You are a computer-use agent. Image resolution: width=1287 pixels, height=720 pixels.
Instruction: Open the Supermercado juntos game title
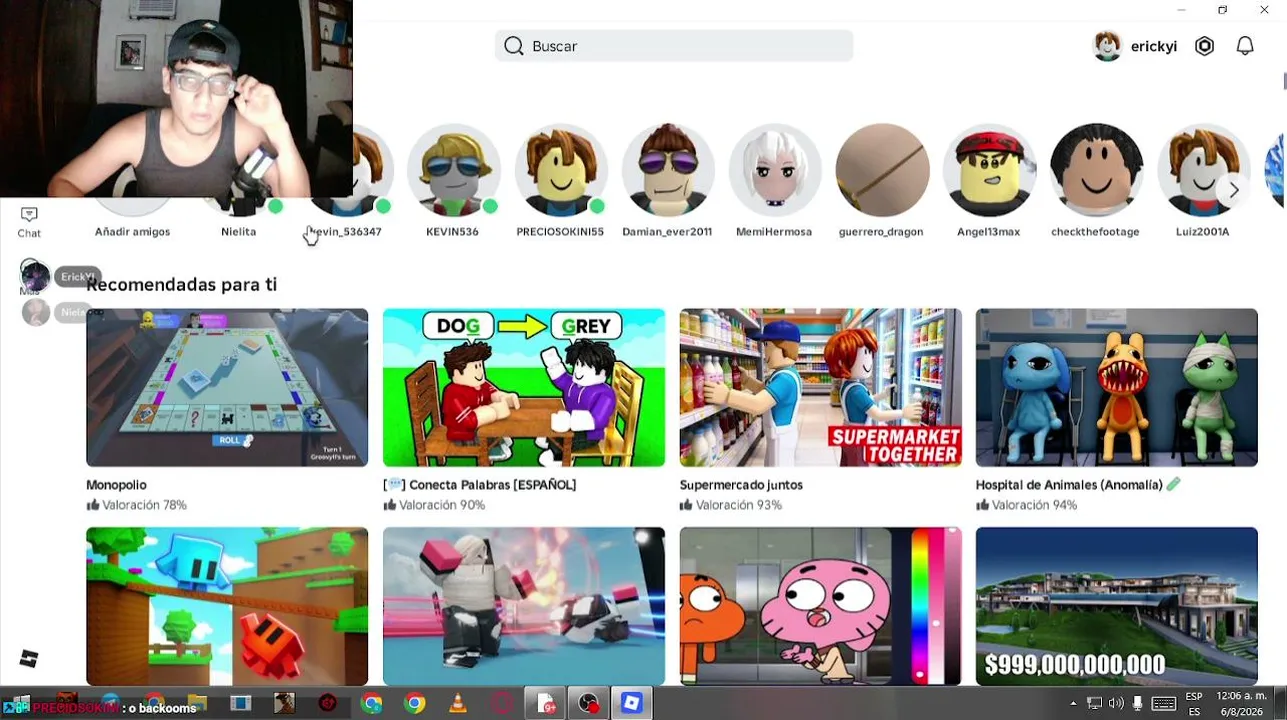tap(741, 485)
